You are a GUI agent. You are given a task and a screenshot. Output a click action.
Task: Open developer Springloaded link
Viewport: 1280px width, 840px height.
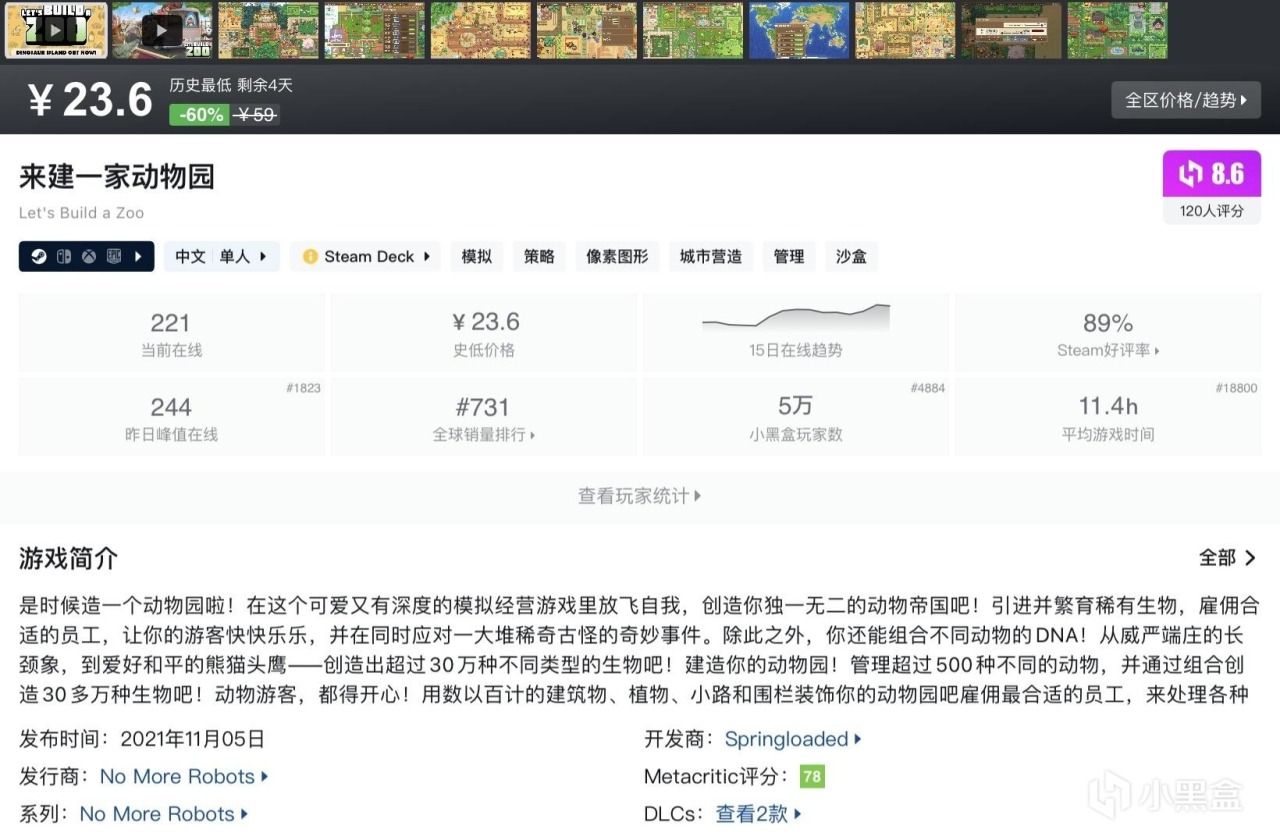click(x=793, y=739)
